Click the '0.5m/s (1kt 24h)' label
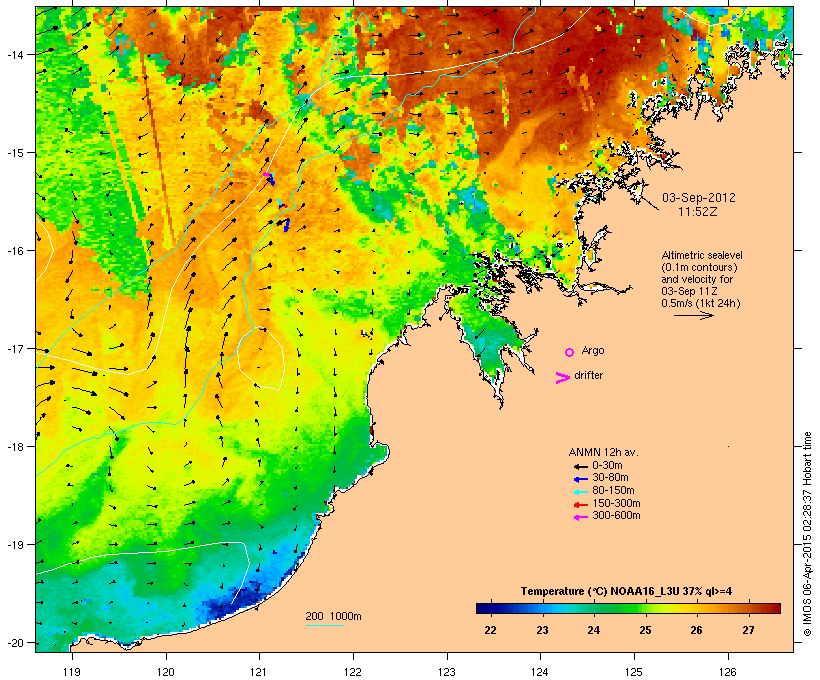The width and height of the screenshot is (820, 680). tap(701, 303)
